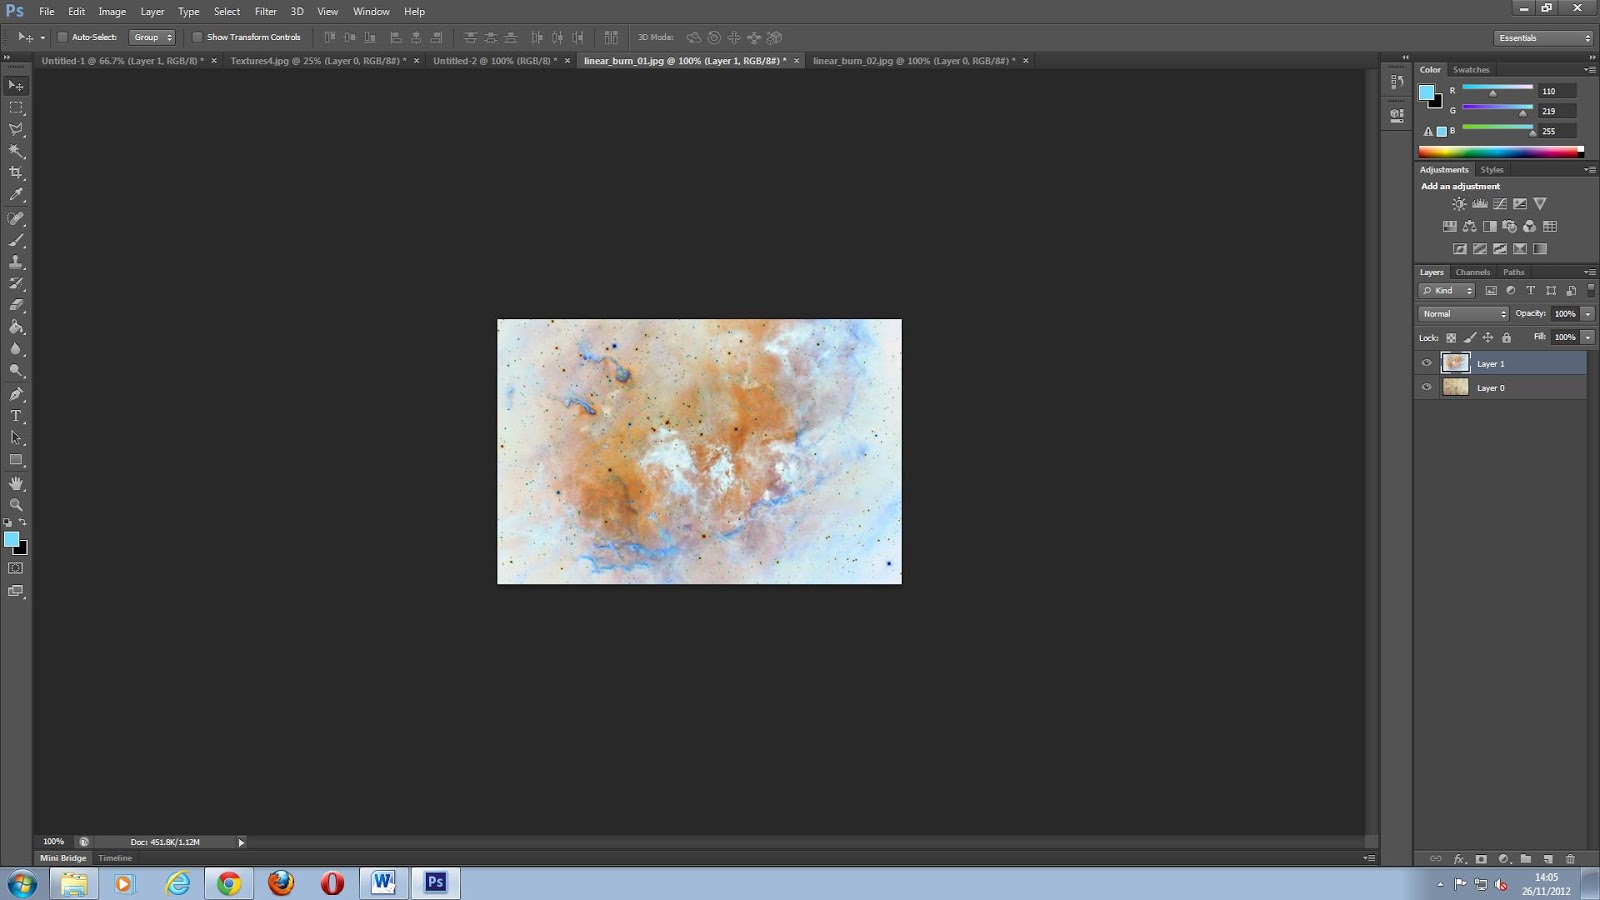Open the Filter menu

(265, 12)
